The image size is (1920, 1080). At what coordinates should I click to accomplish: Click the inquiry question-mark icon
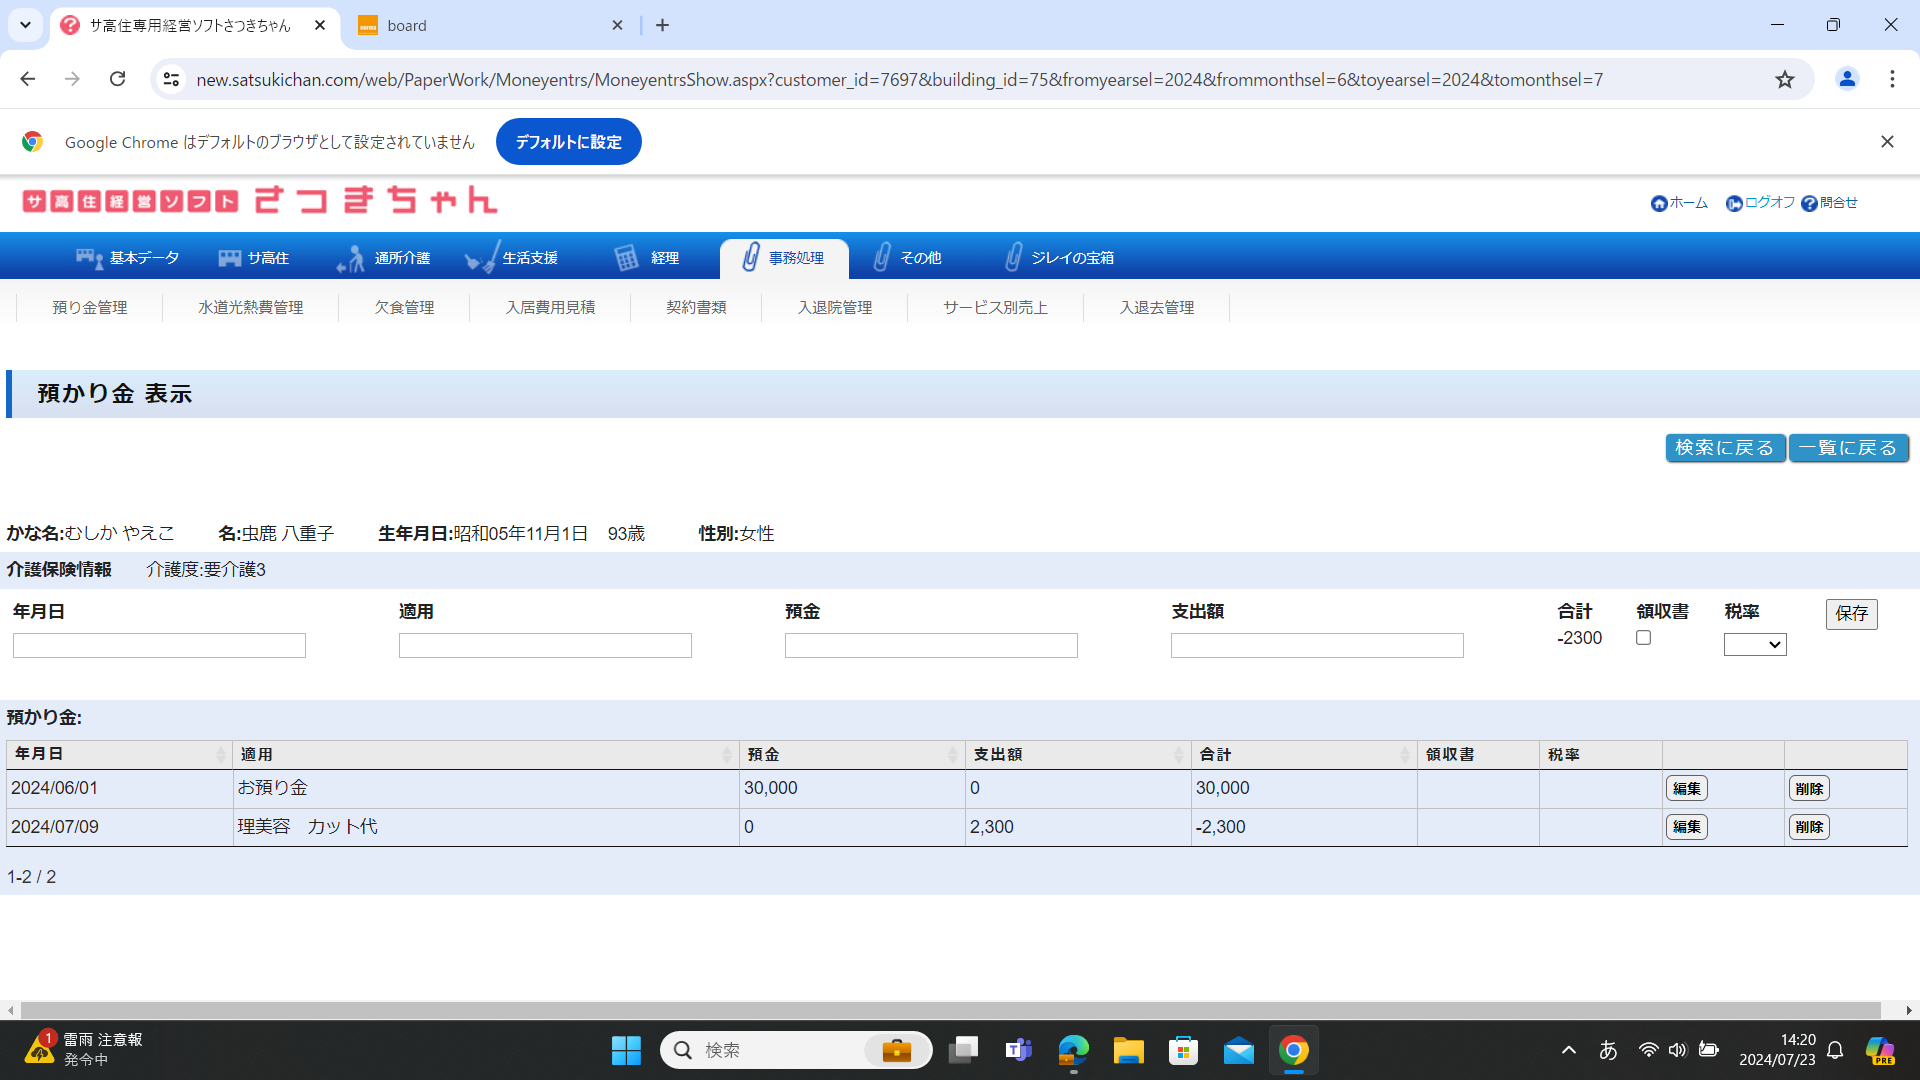coord(1809,203)
